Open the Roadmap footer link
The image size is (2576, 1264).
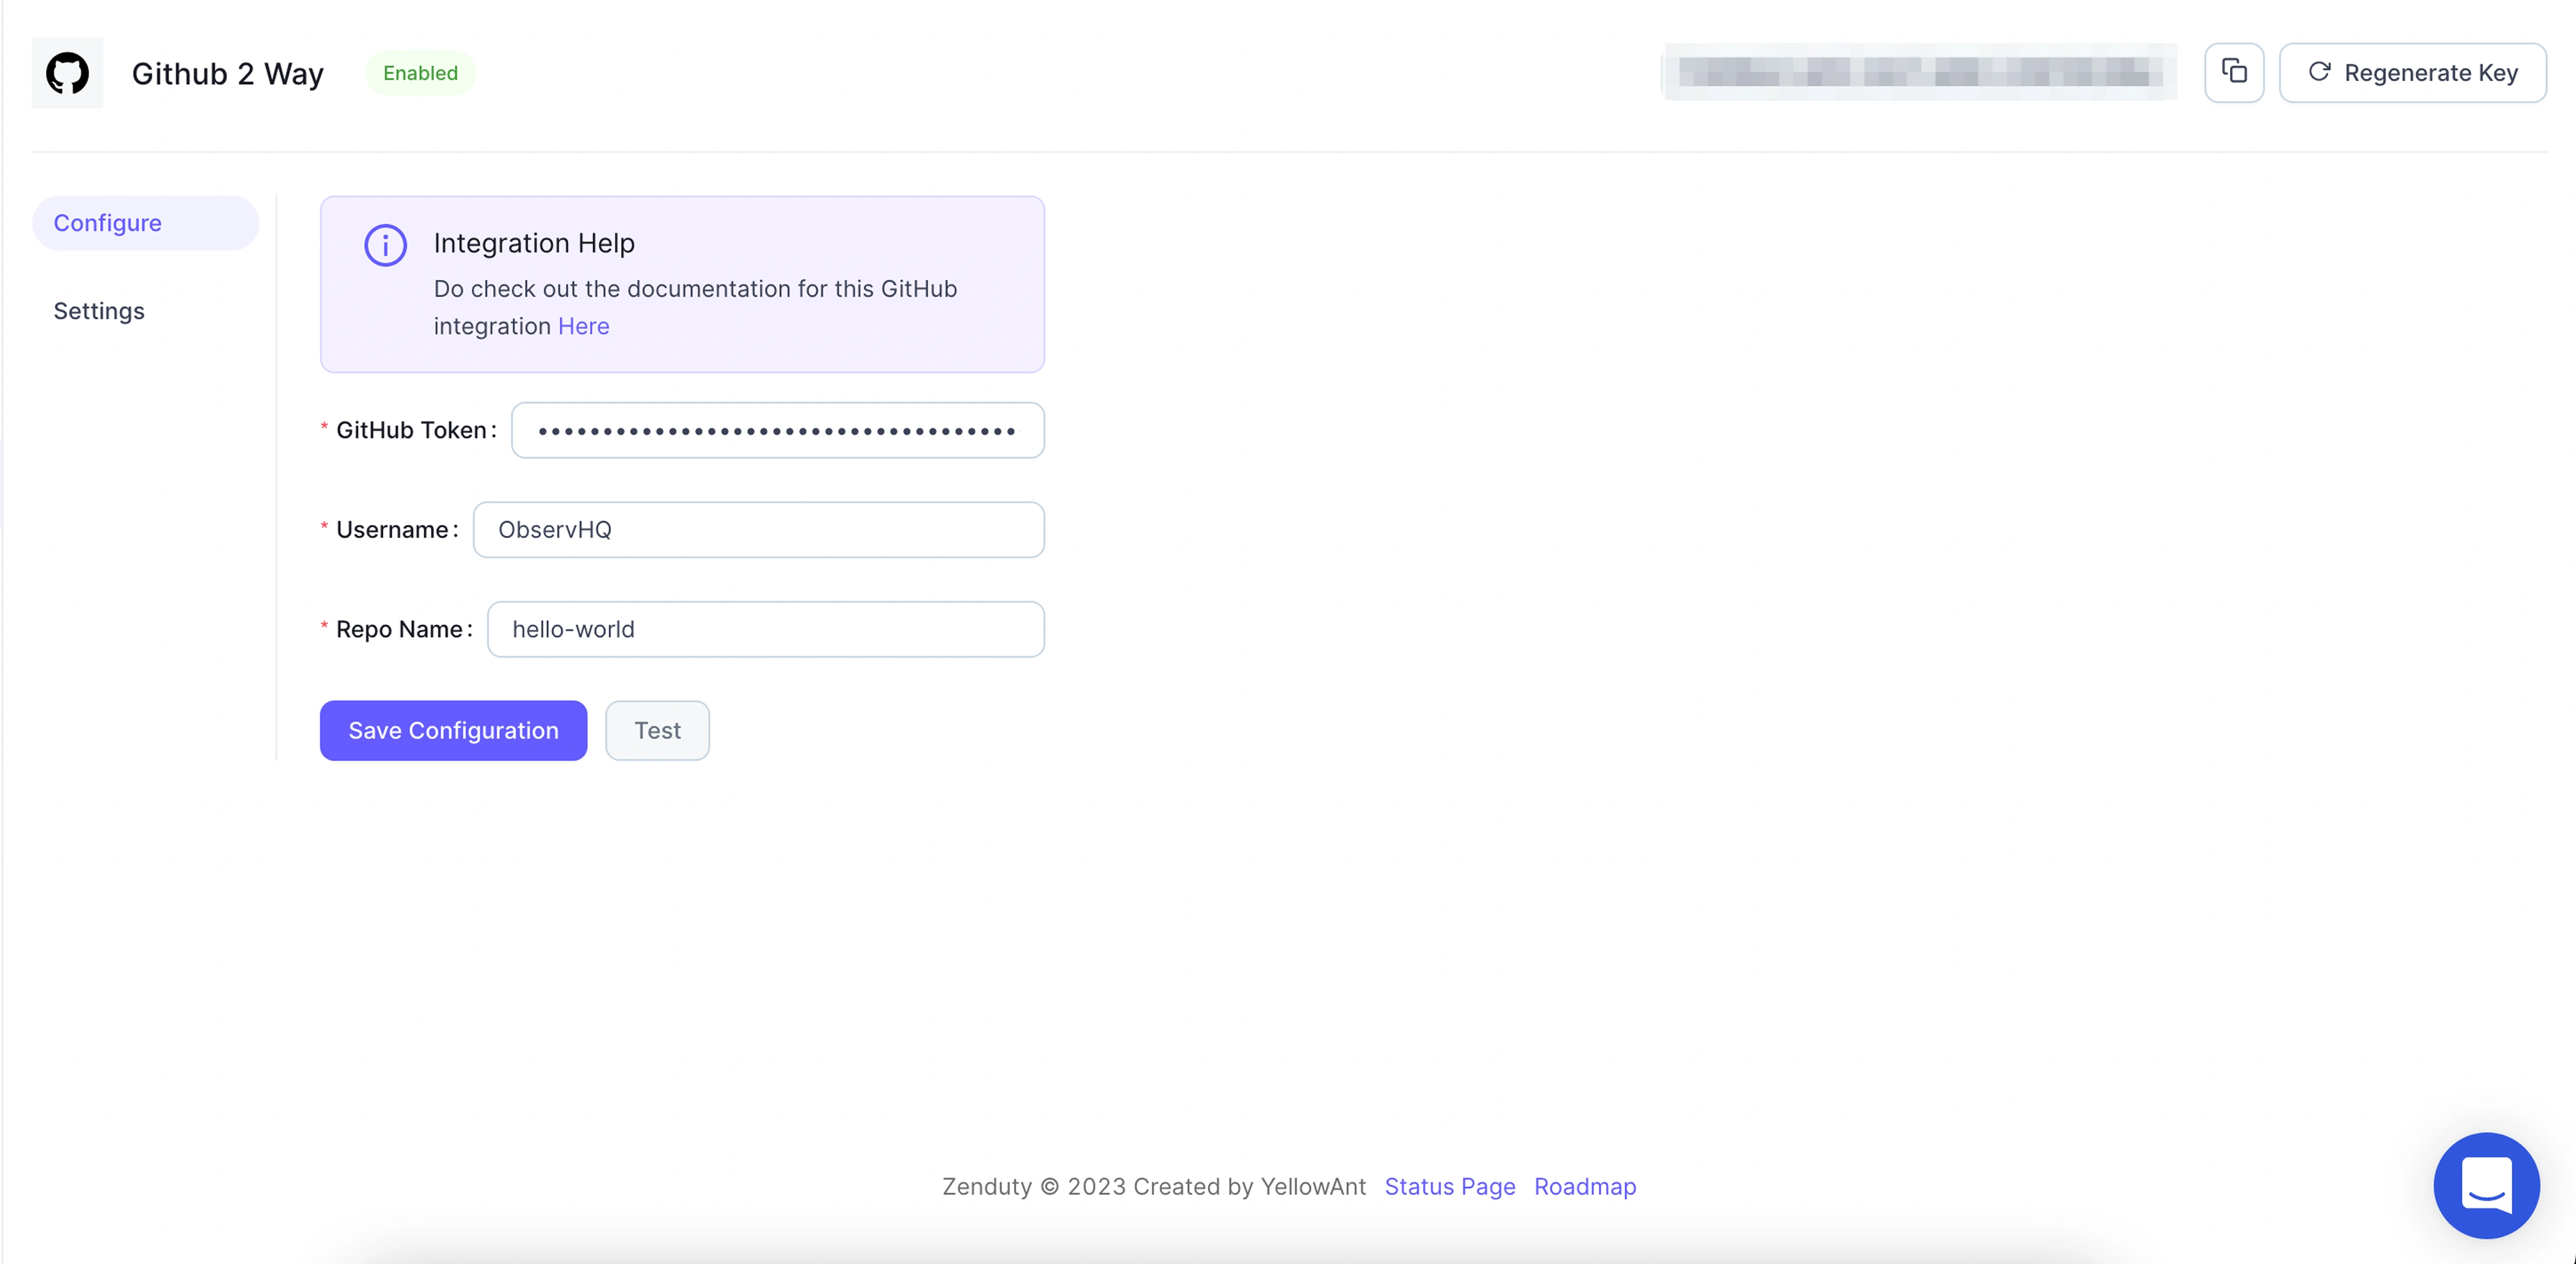click(1584, 1186)
